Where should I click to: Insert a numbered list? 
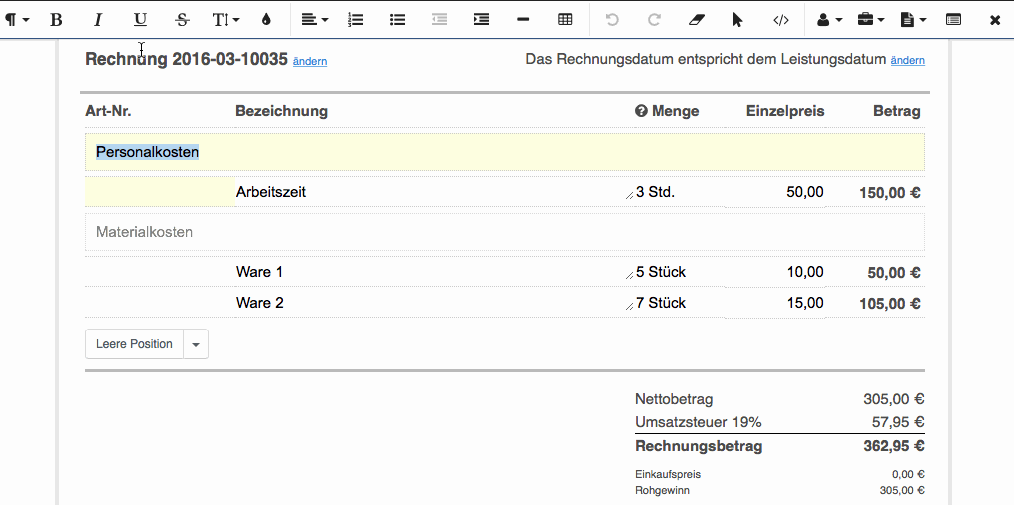click(356, 20)
